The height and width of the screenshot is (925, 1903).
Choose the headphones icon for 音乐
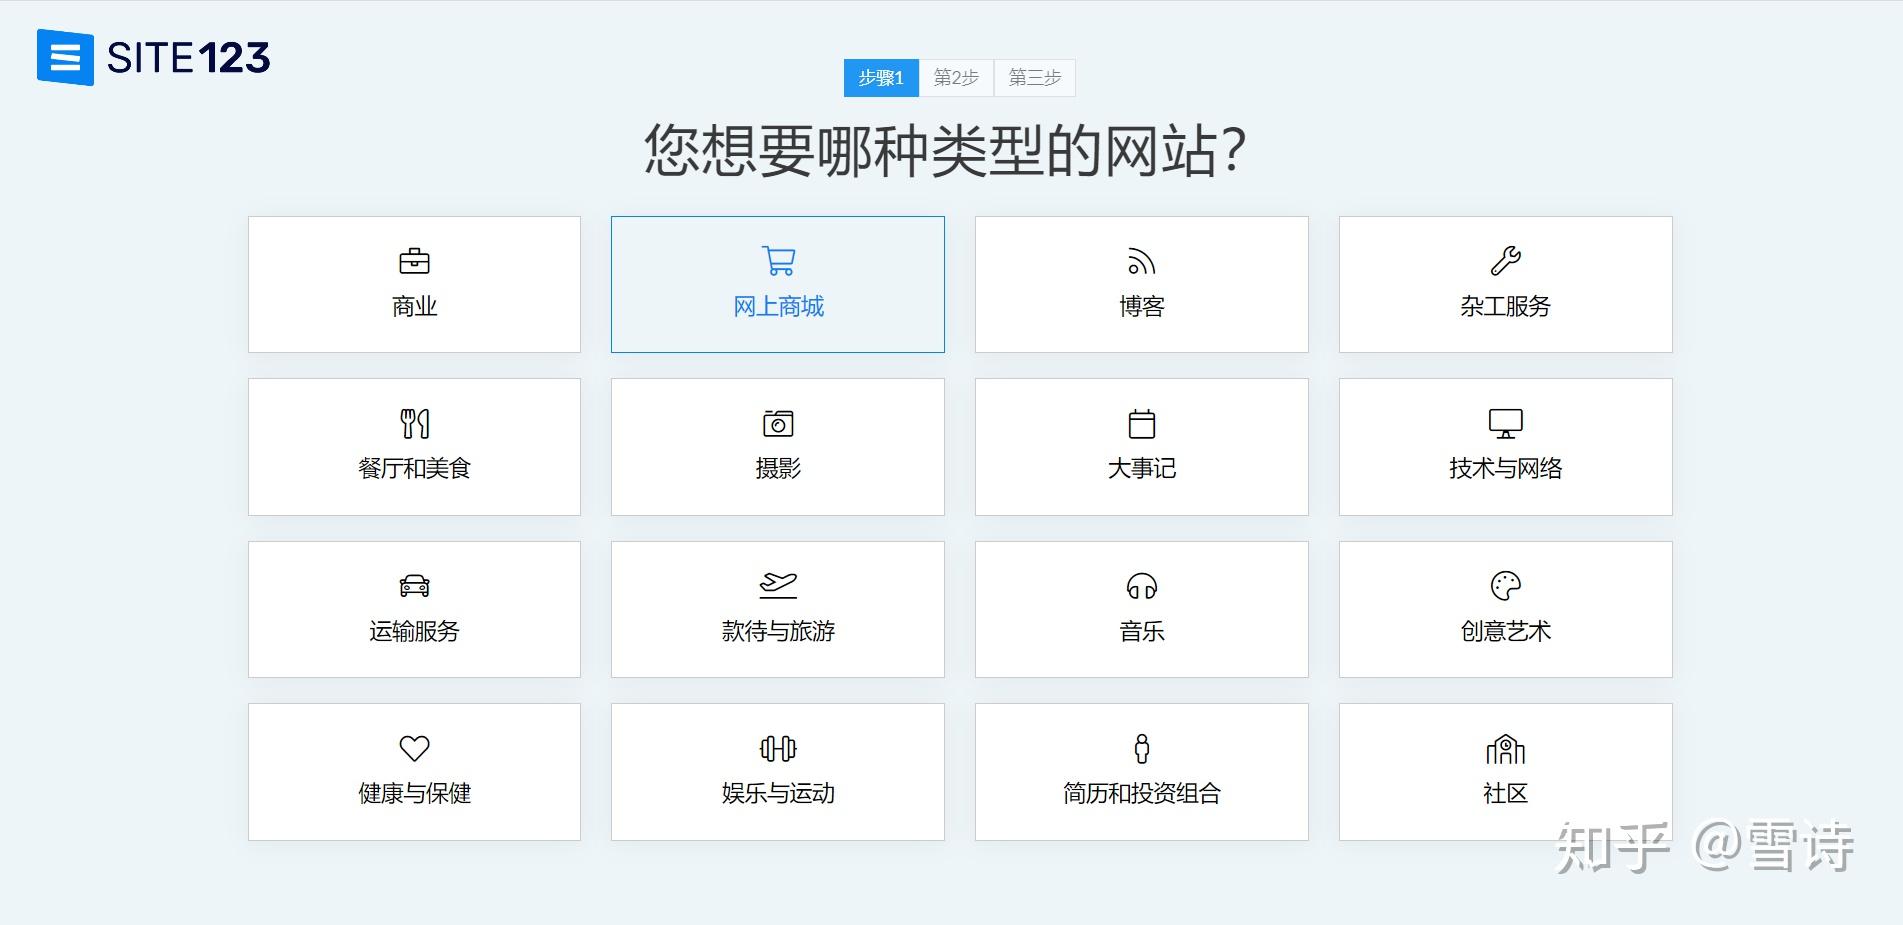point(1142,586)
